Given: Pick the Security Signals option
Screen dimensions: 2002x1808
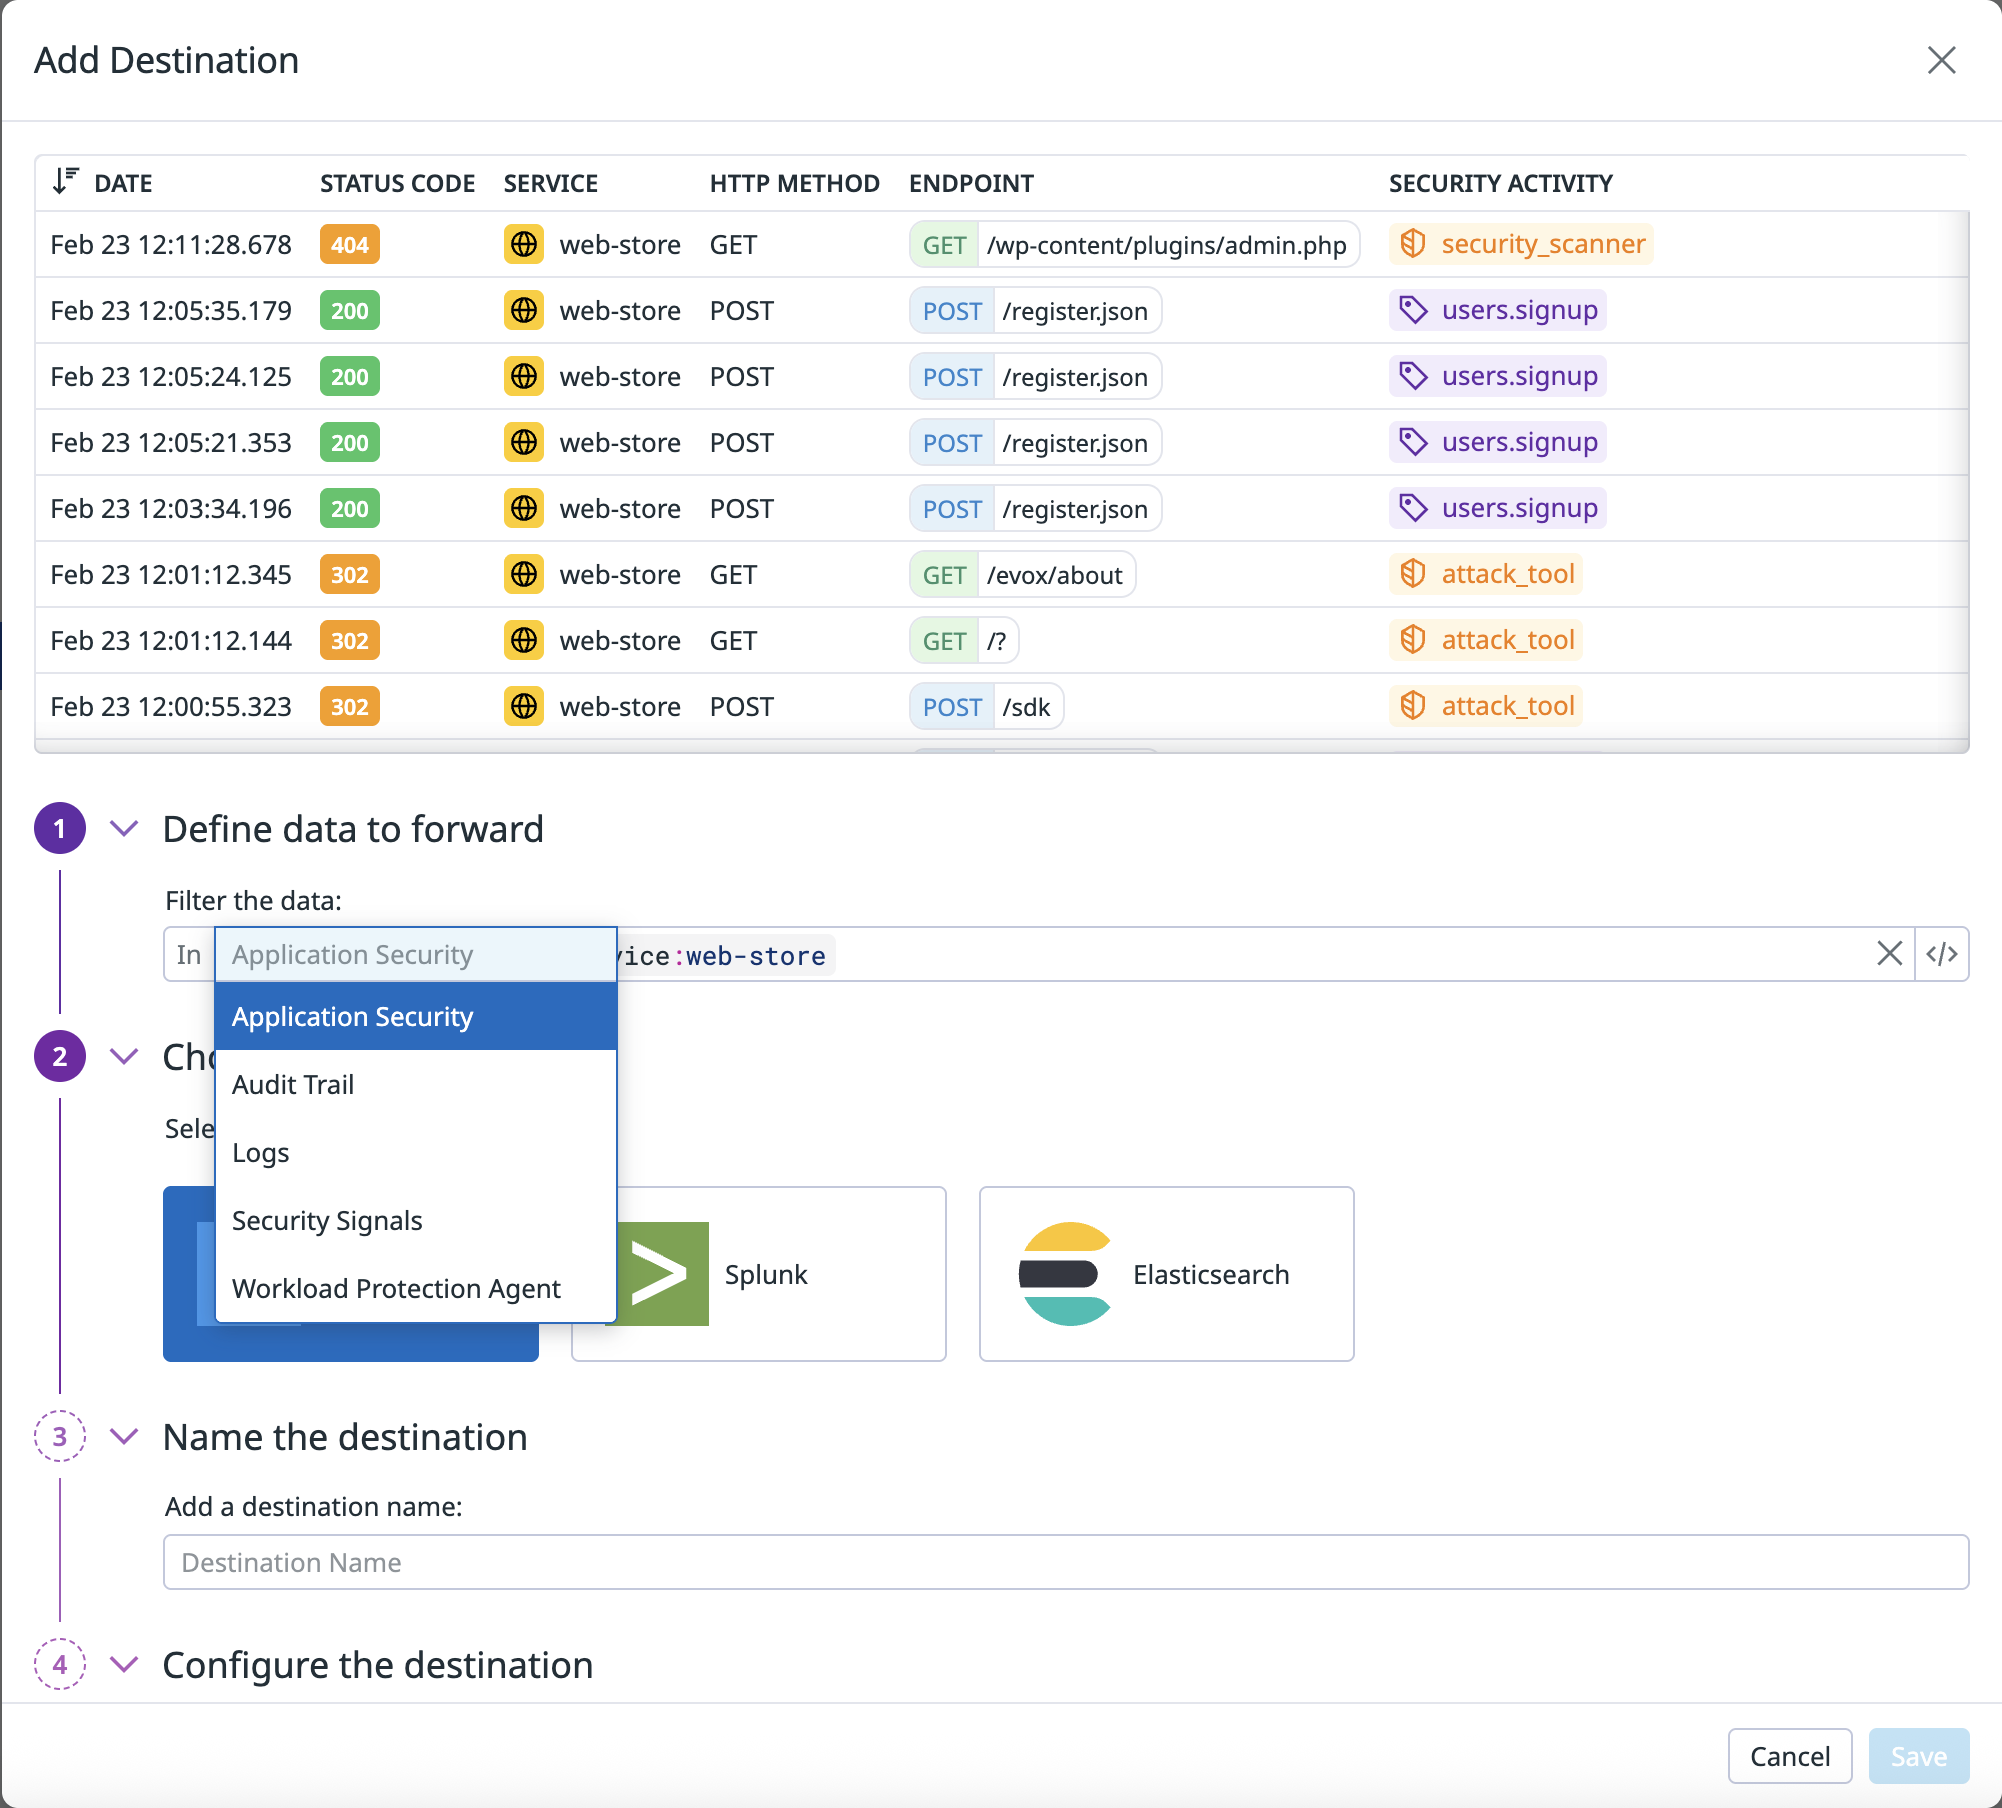Looking at the screenshot, I should [327, 1220].
